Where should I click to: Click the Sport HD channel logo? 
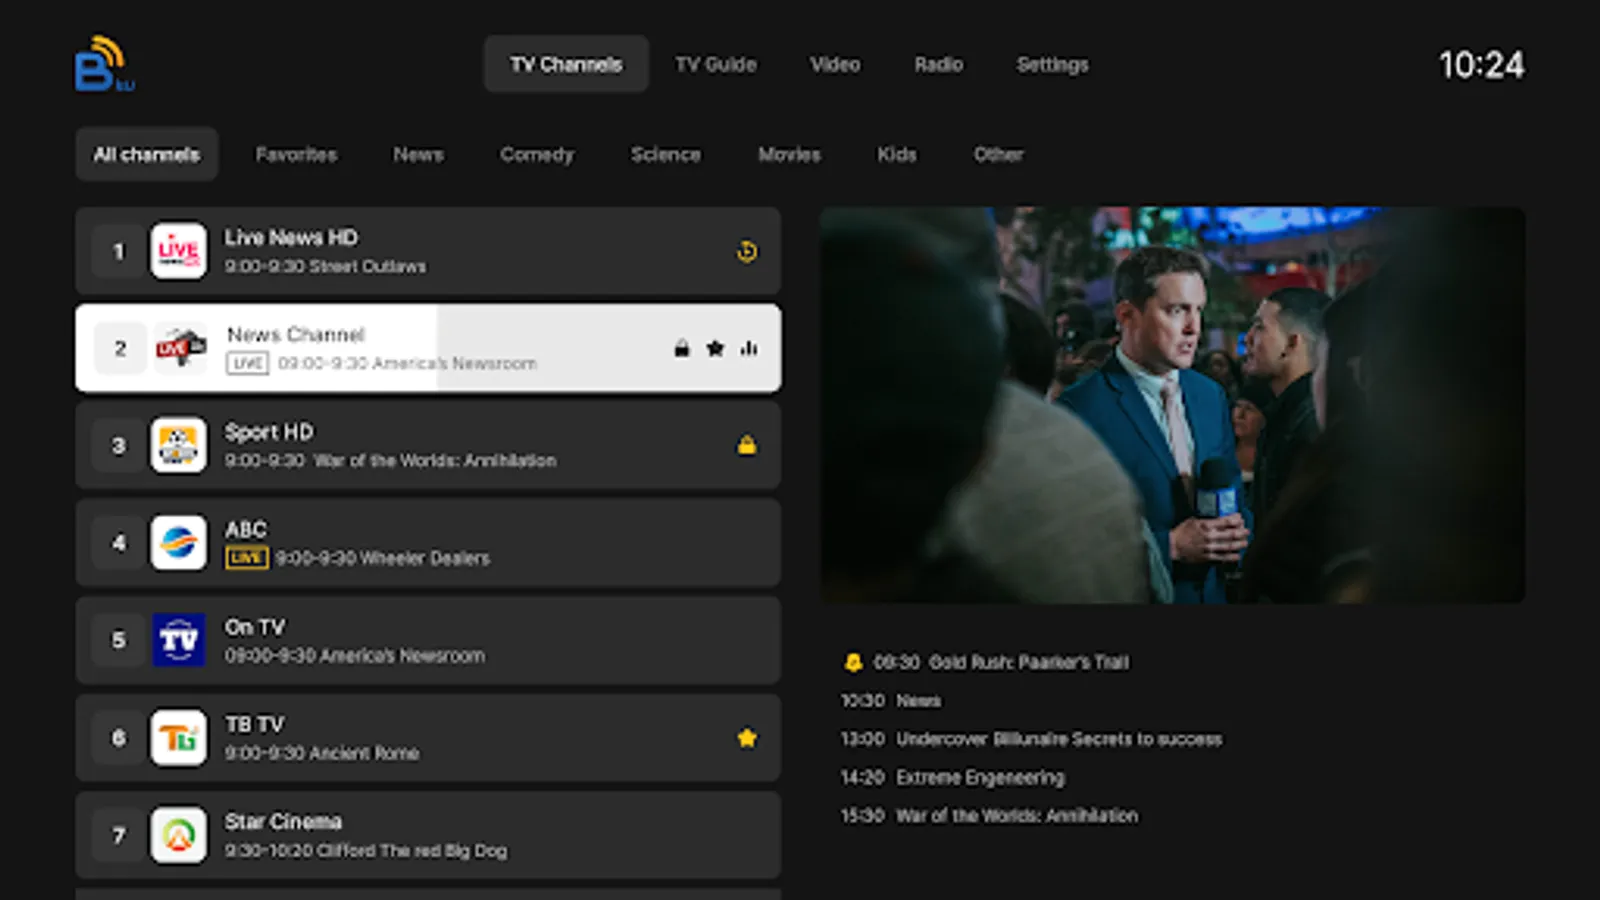[179, 445]
